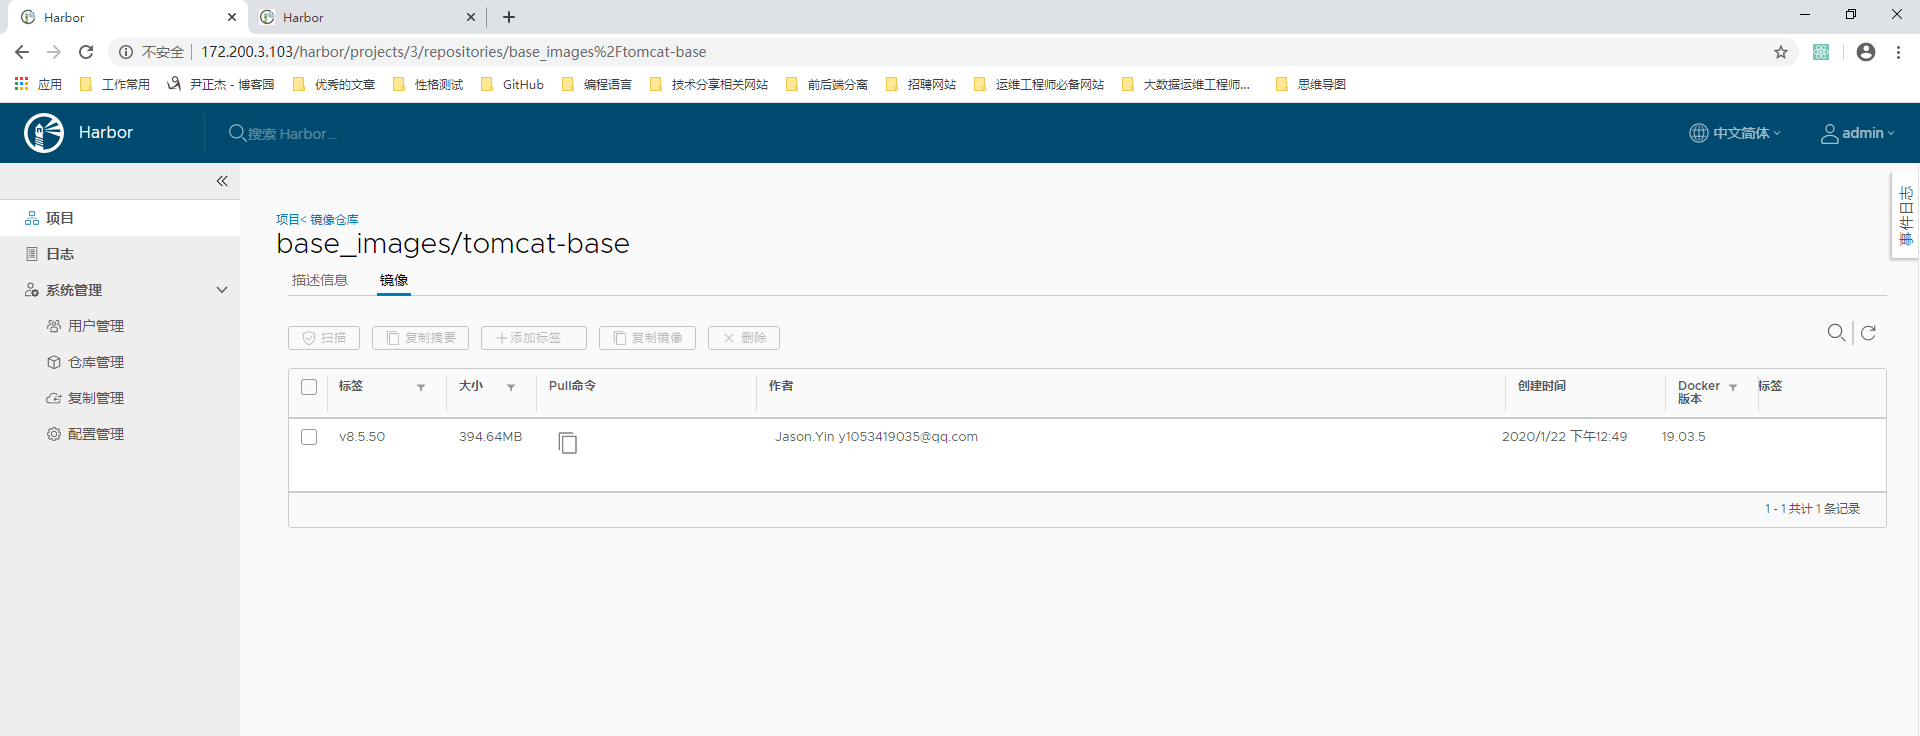Switch to 镜像 tab
Image resolution: width=1920 pixels, height=736 pixels.
[394, 280]
